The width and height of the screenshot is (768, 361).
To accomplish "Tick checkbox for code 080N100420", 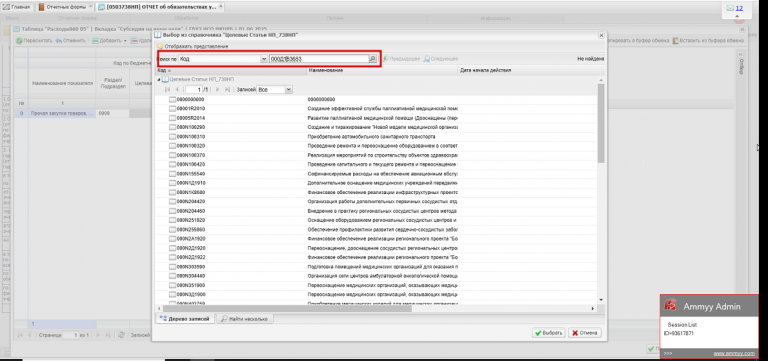I will (172, 164).
